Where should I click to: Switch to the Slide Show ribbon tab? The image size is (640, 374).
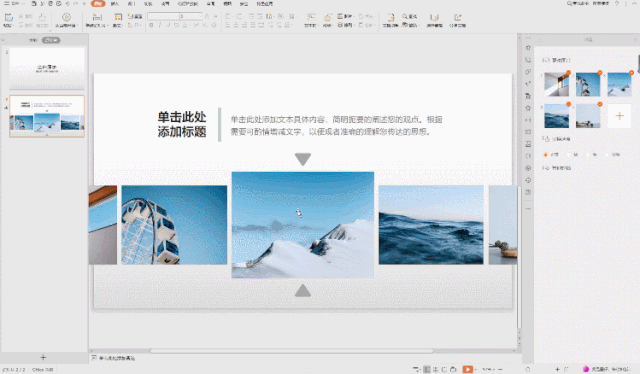188,4
